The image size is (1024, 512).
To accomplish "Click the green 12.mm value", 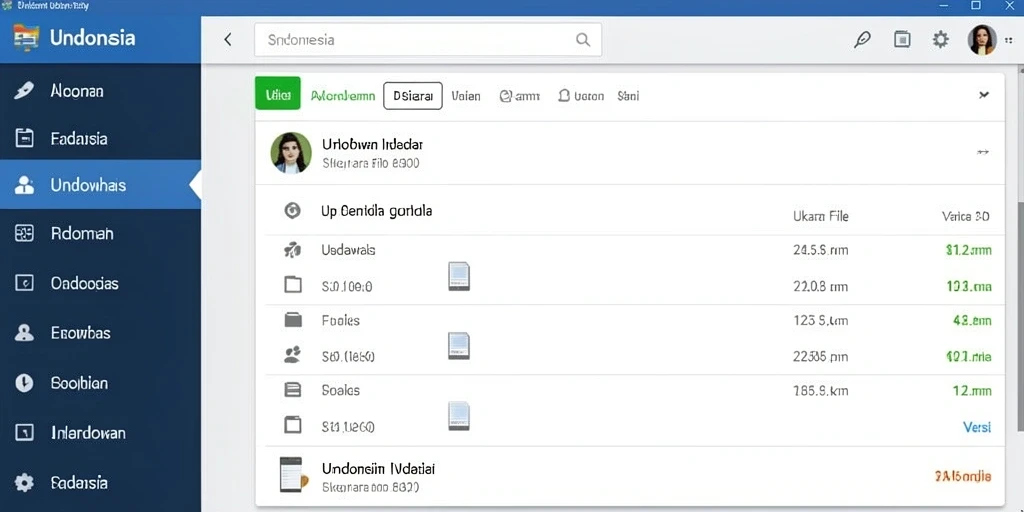I will point(971,391).
